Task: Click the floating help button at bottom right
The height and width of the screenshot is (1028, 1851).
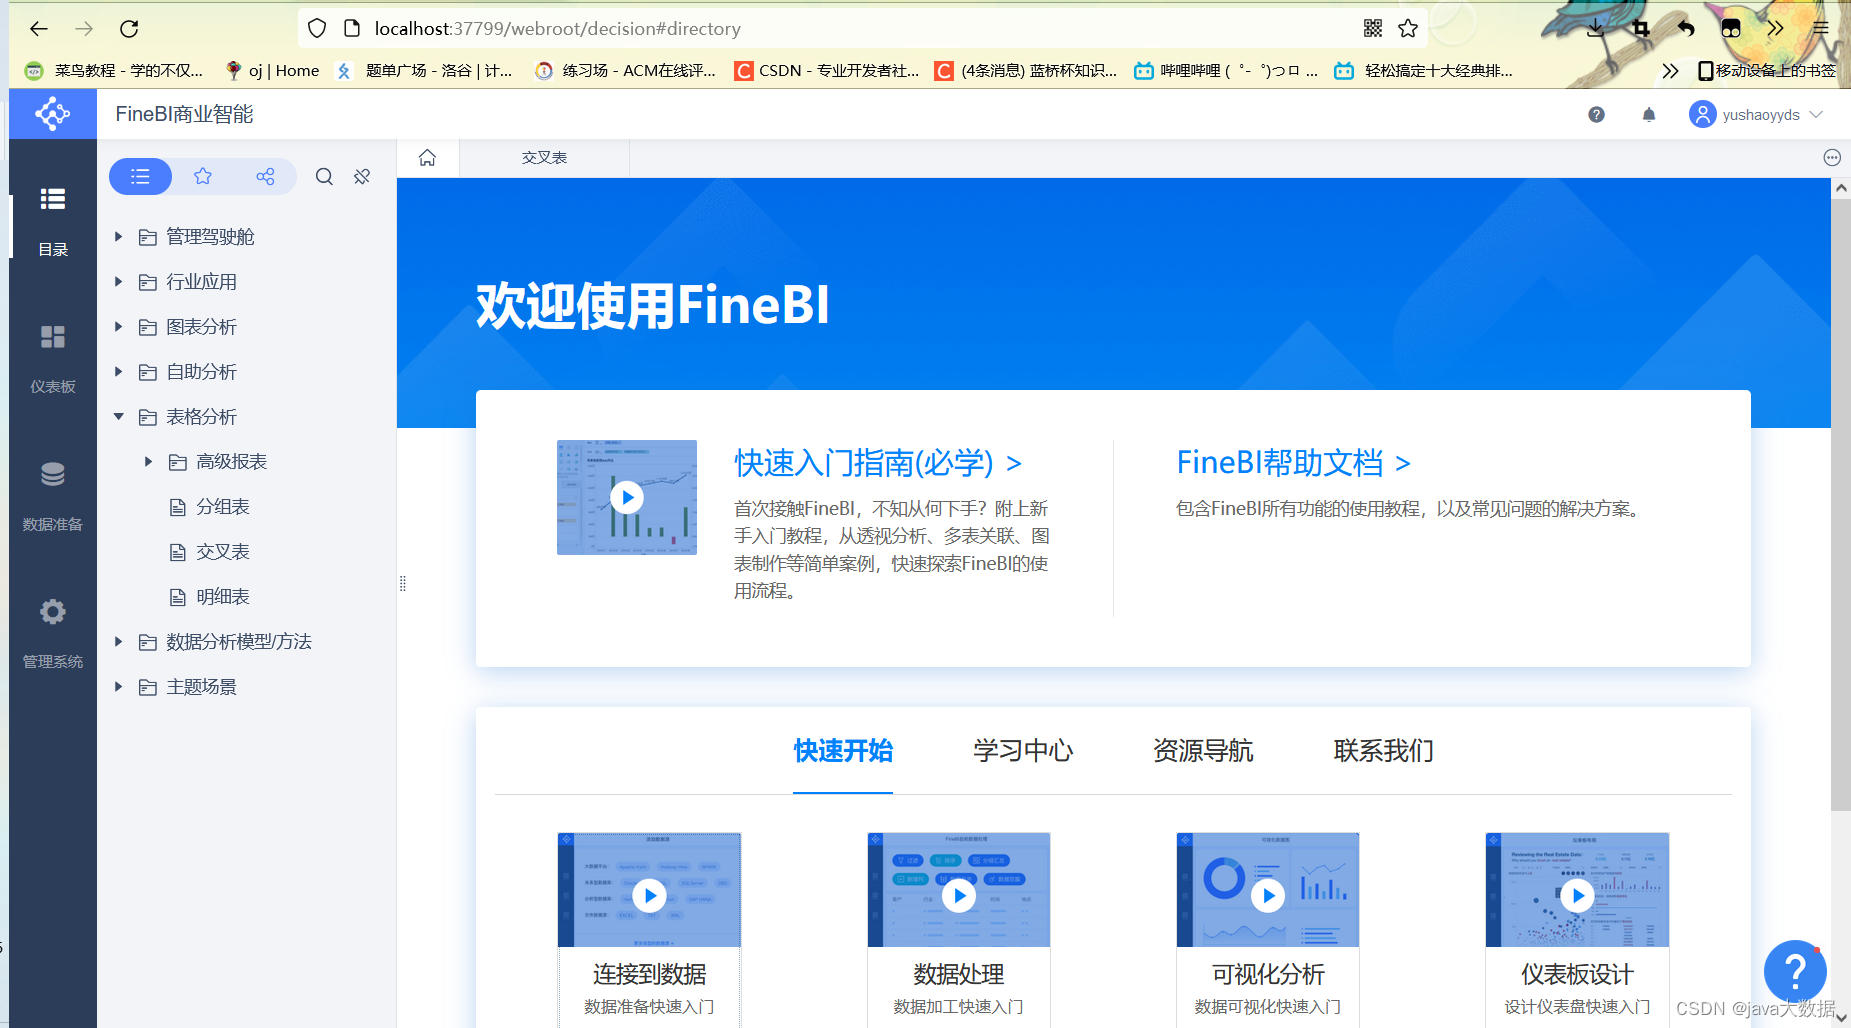Action: 1795,971
